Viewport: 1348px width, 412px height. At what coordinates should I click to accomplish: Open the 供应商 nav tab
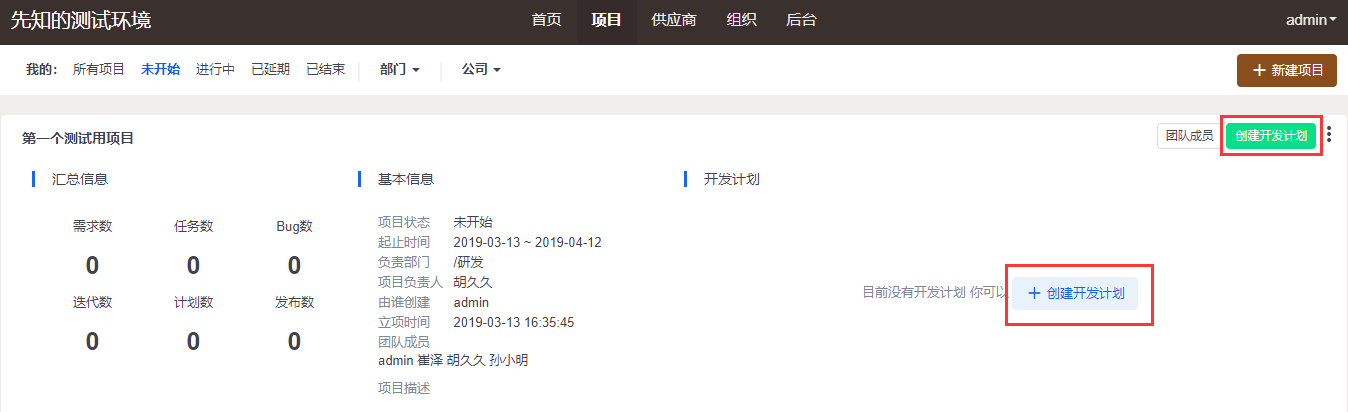coord(673,20)
